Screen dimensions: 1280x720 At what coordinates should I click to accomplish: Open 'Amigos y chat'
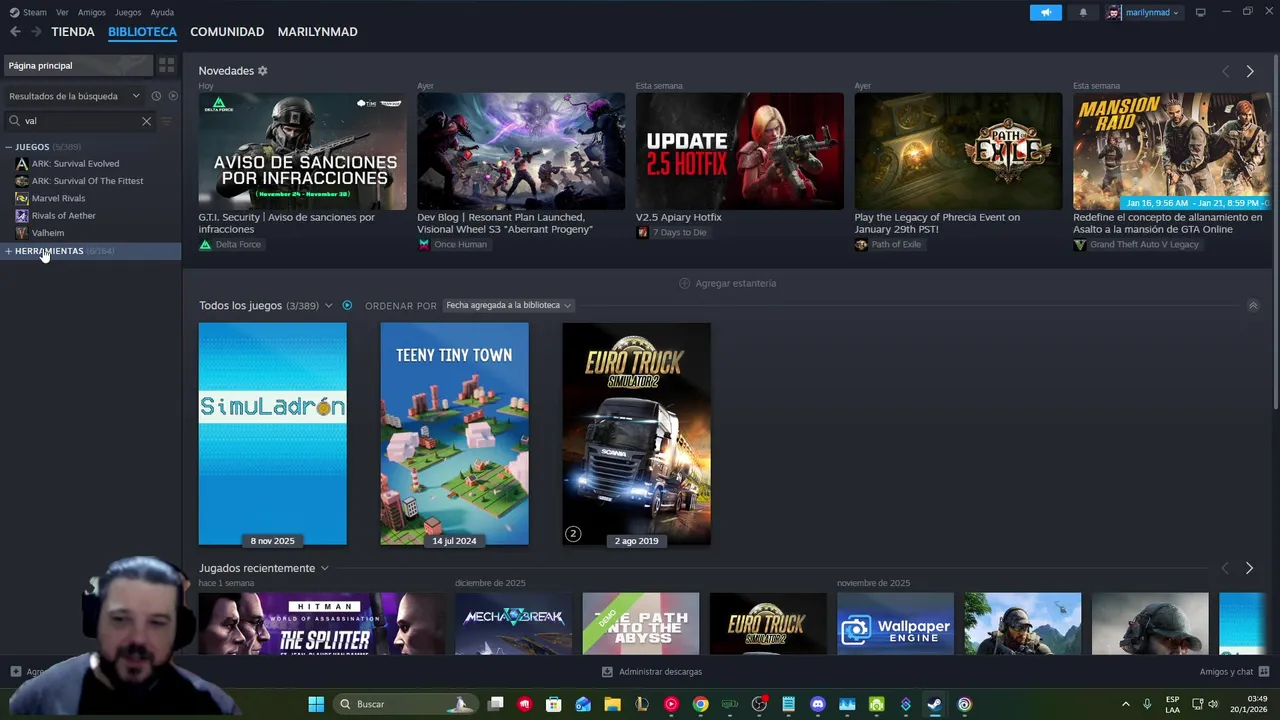point(1234,672)
